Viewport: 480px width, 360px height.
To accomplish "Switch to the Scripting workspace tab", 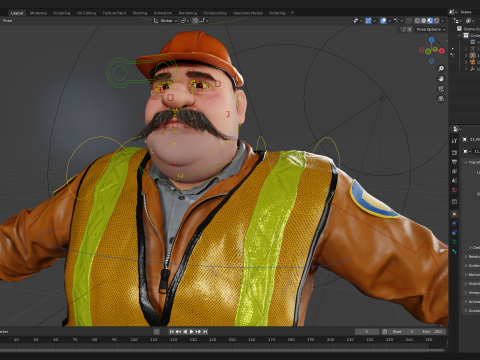I will (277, 13).
